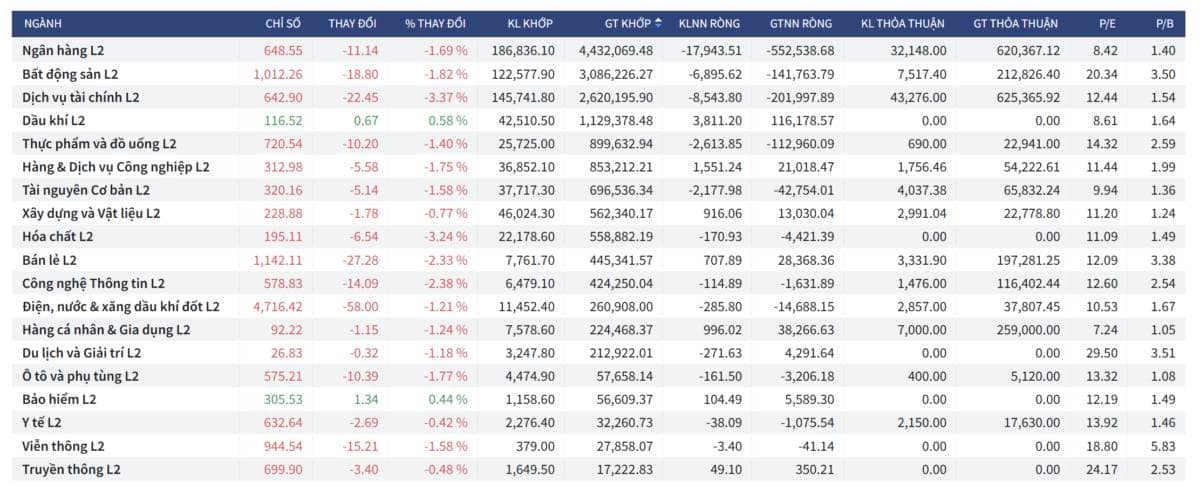Select Xây dựng và Vật liệu L2
The height and width of the screenshot is (495, 1200).
[91, 213]
